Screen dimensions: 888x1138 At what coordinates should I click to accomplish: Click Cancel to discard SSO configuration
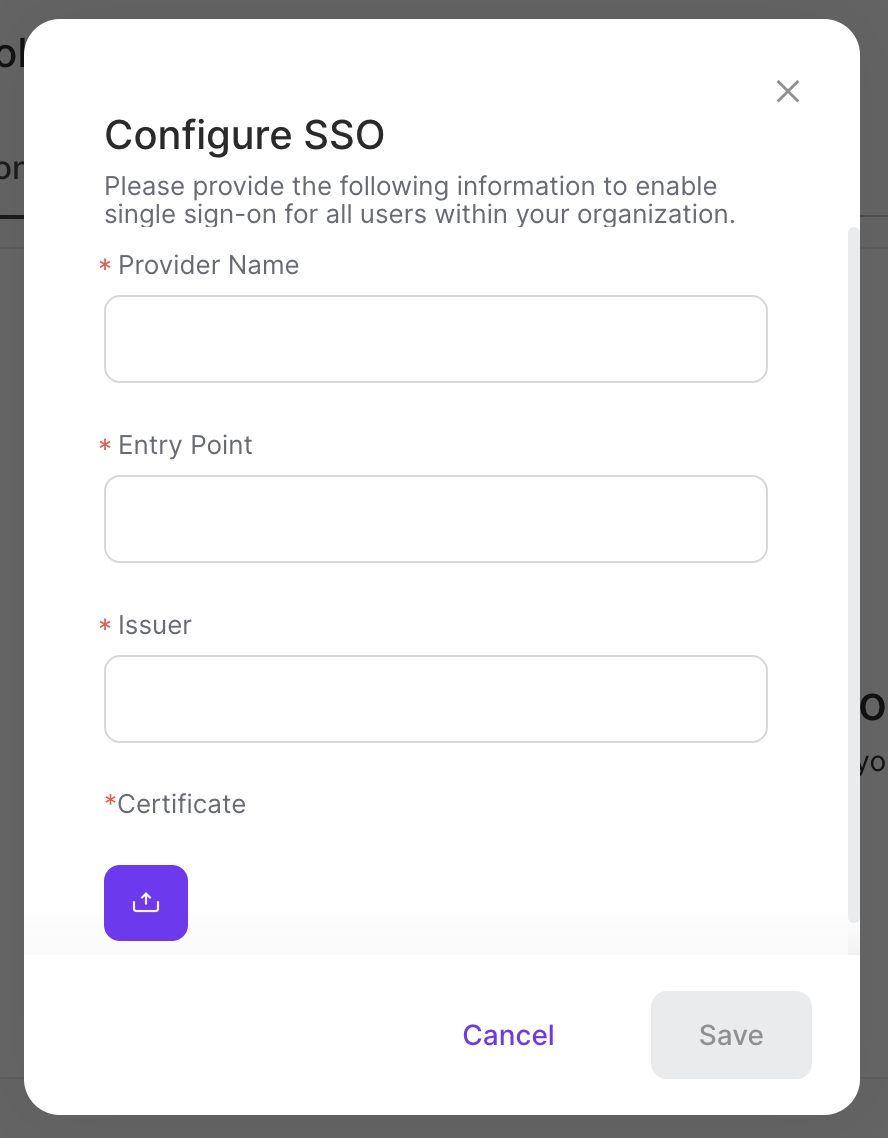click(508, 1035)
